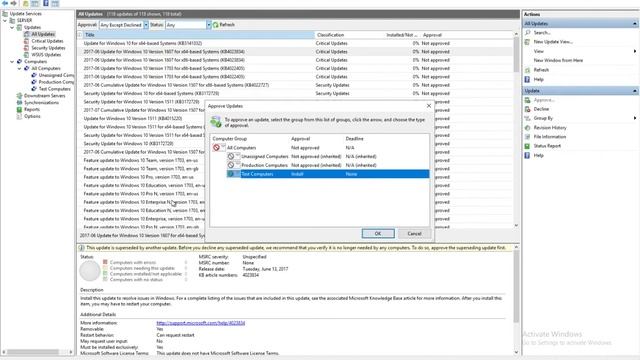The height and width of the screenshot is (360, 640).
Task: Select the KB4022727 cumulative update row
Action: click(x=295, y=85)
